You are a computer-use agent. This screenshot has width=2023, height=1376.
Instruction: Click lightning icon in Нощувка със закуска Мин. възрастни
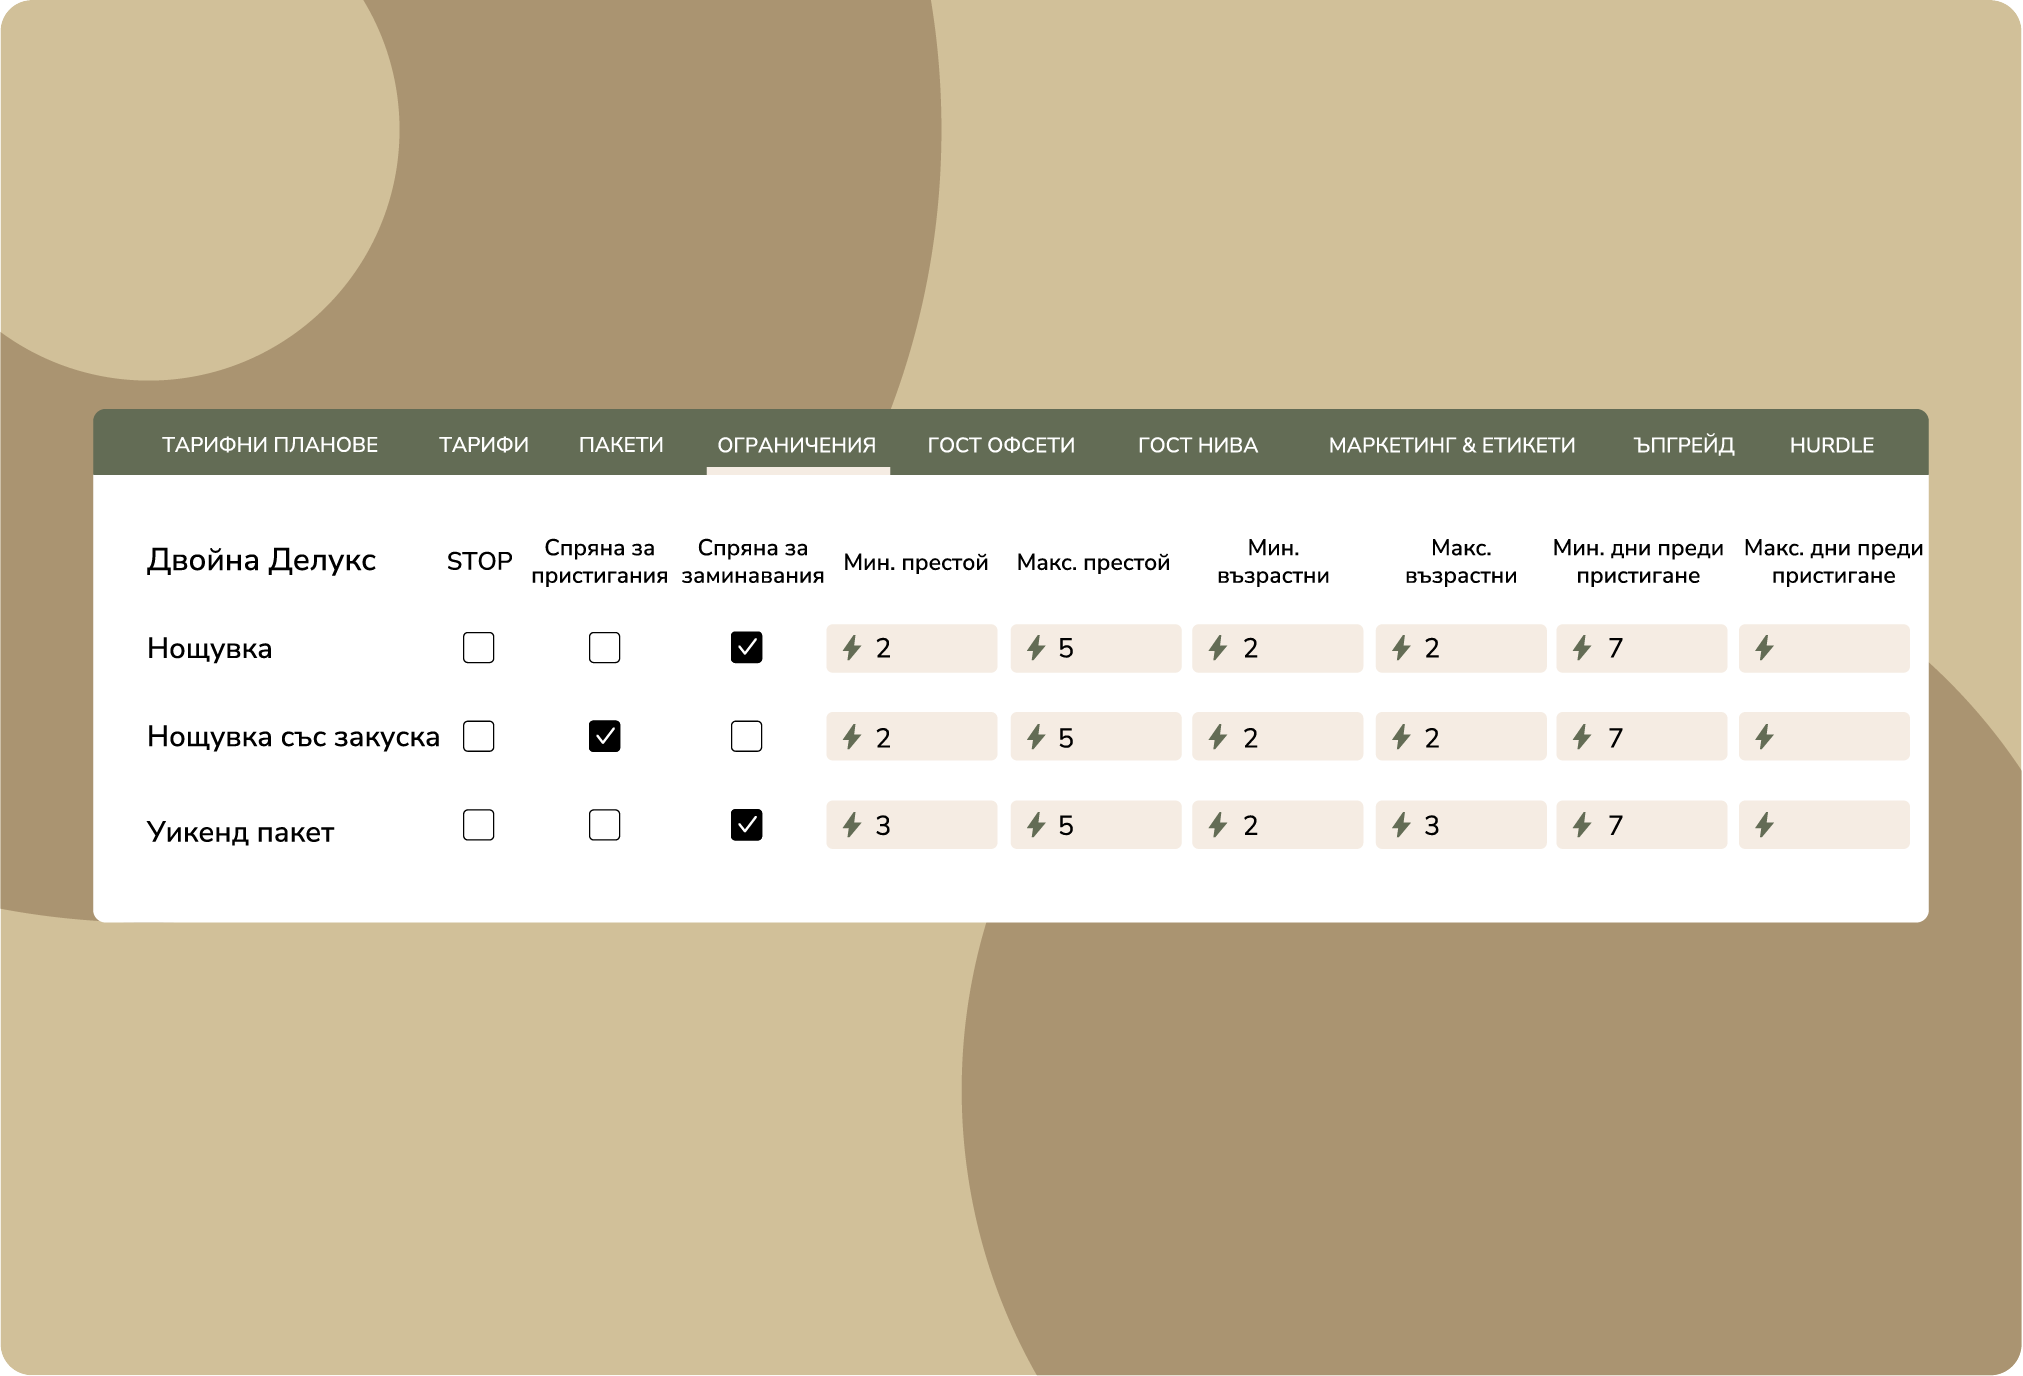pos(1218,737)
